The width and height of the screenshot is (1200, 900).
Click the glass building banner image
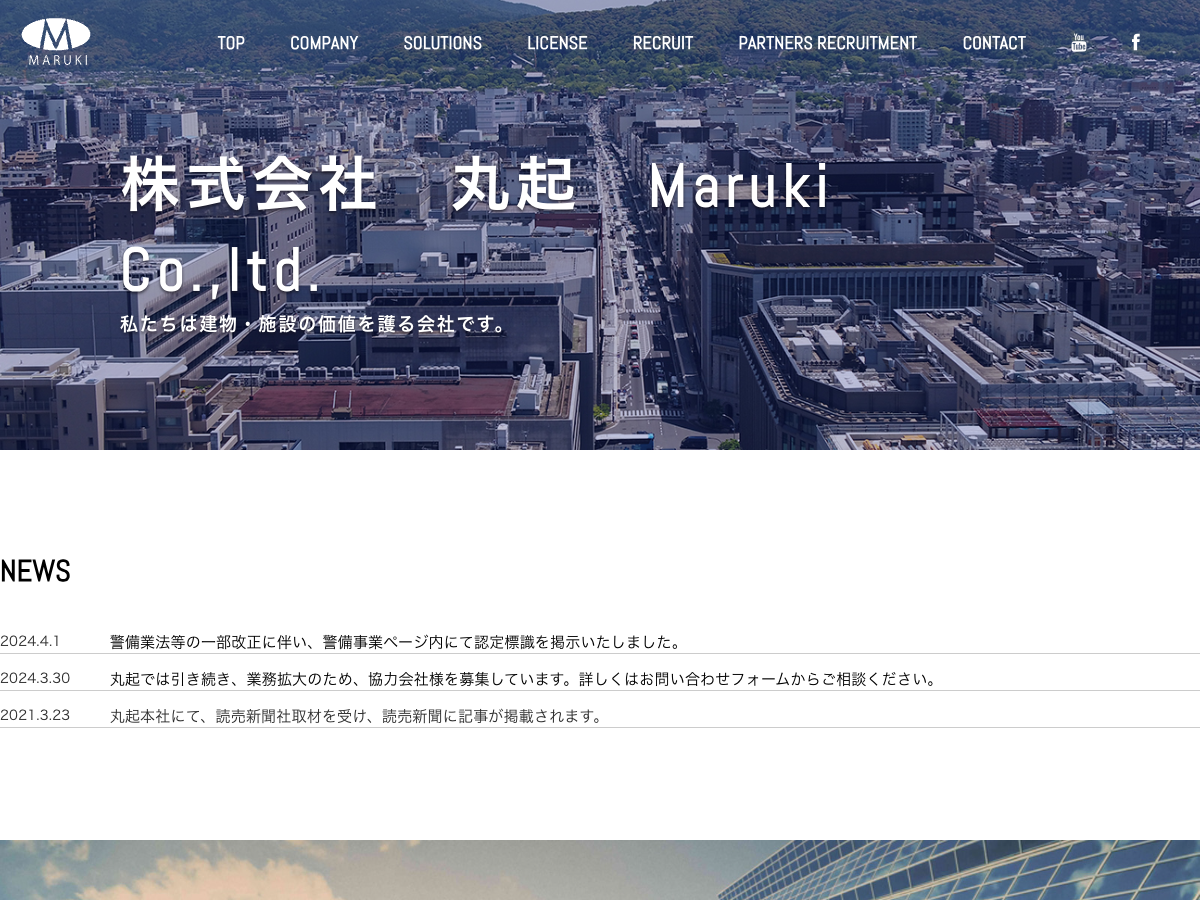pos(600,870)
